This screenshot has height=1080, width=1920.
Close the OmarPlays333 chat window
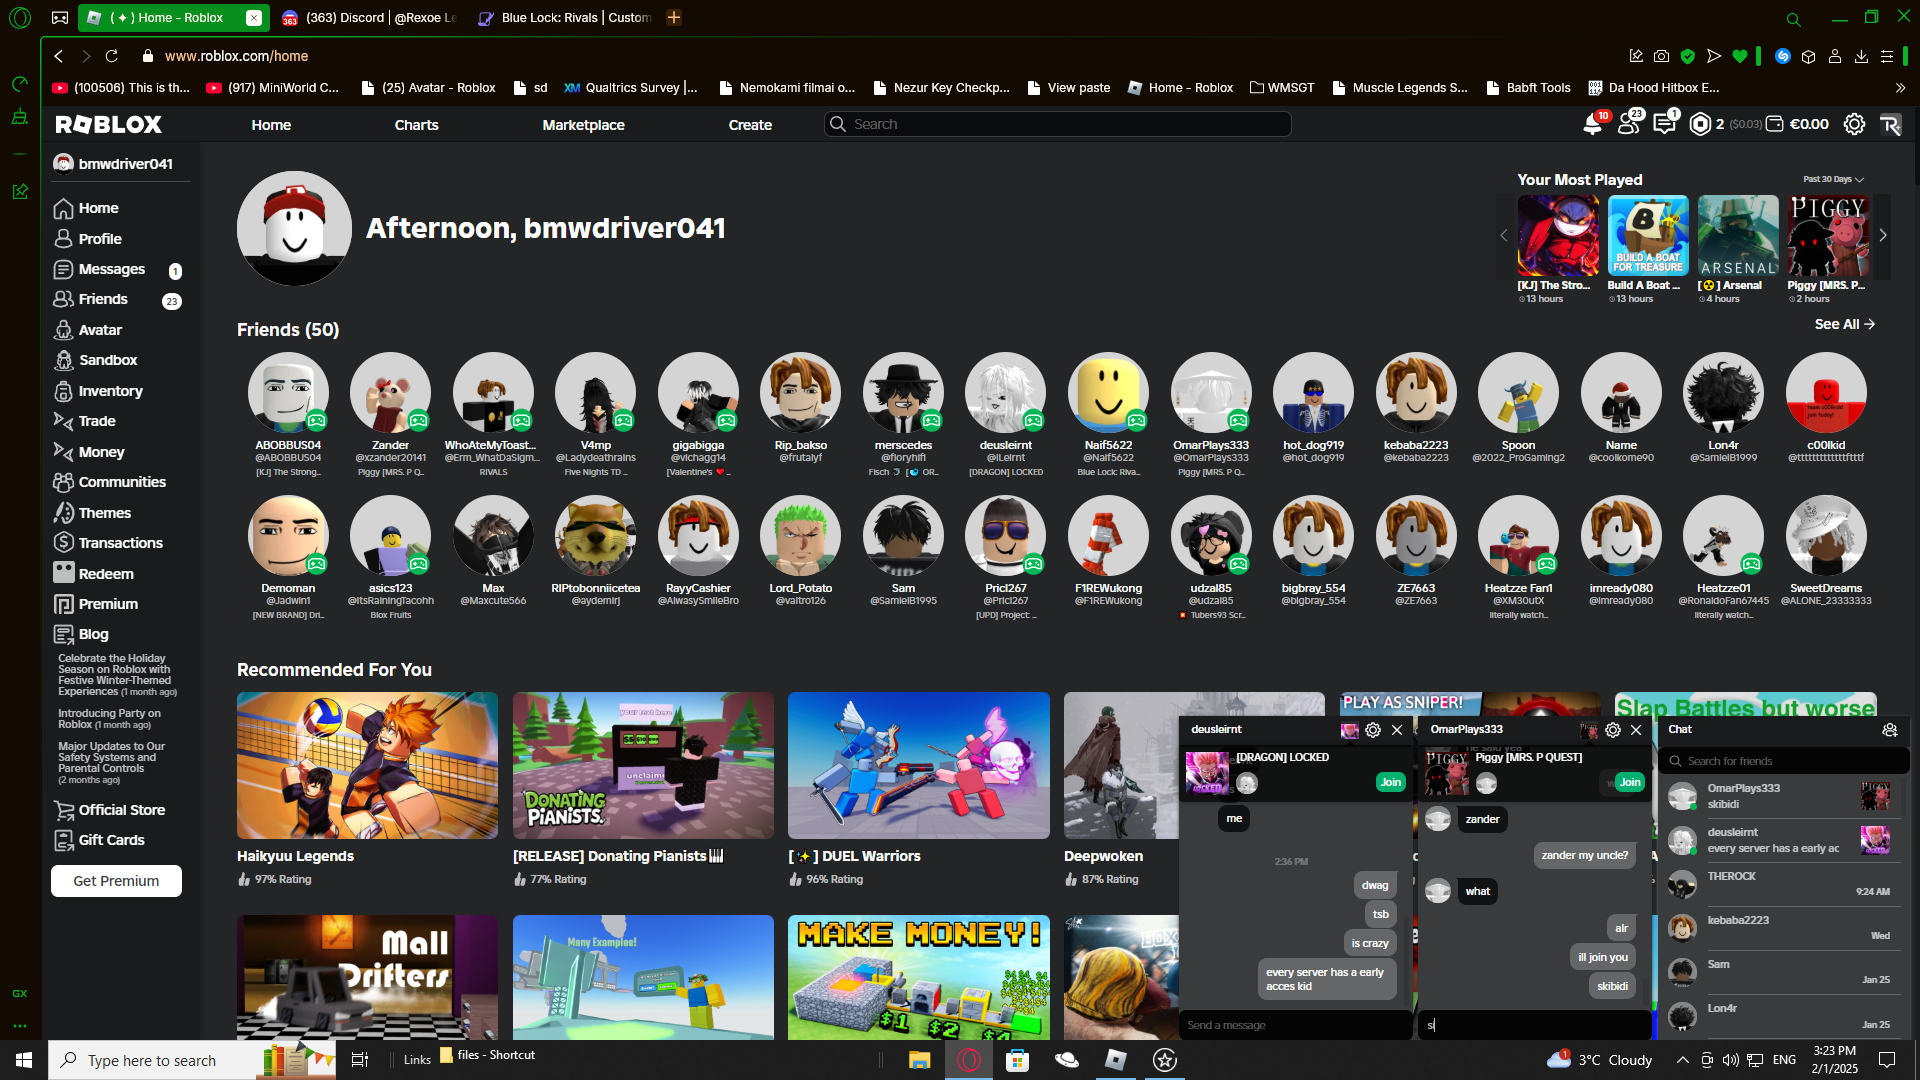(x=1636, y=730)
